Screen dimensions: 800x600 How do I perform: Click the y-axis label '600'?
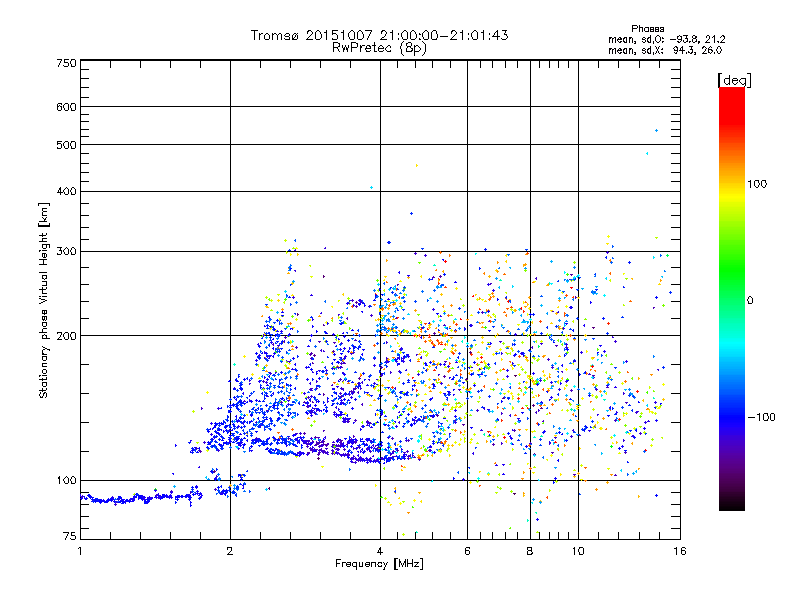tap(66, 107)
